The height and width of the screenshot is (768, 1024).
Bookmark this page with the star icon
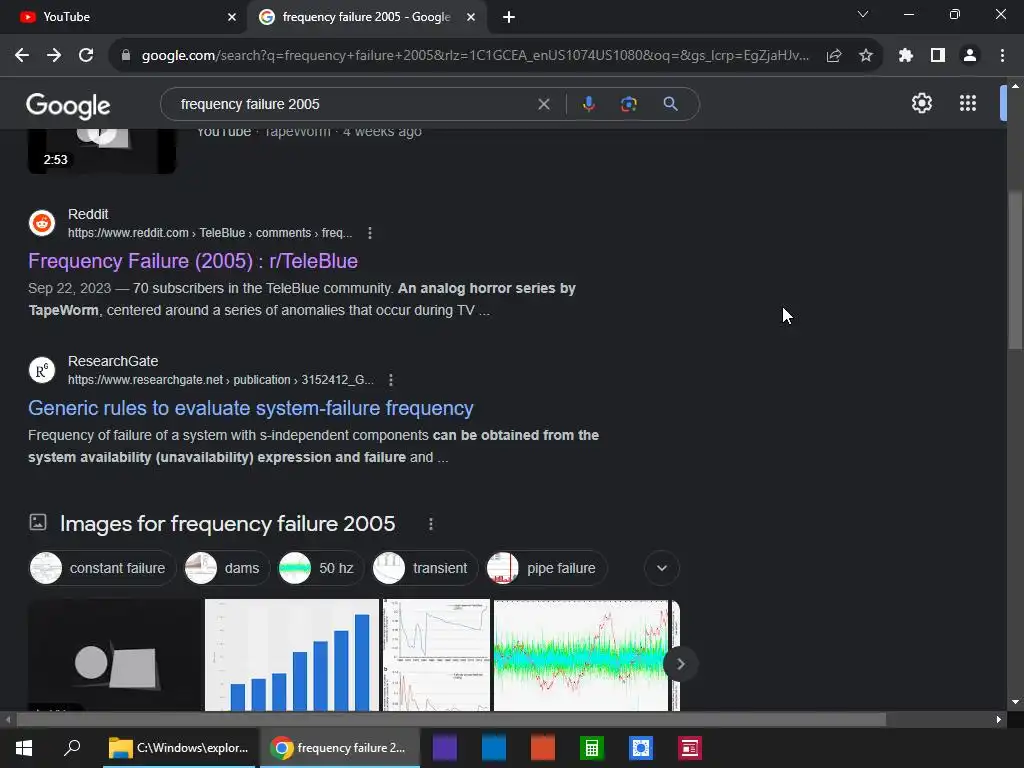point(866,56)
